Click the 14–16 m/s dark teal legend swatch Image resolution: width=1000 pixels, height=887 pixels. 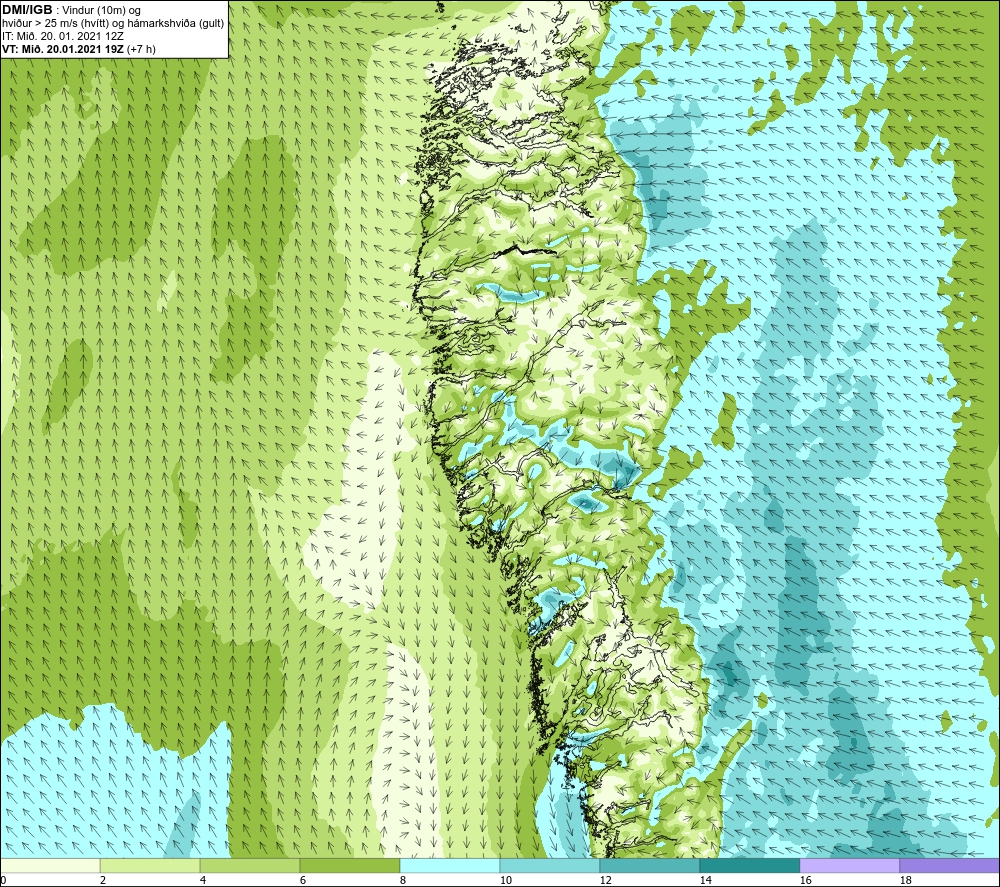(x=749, y=865)
